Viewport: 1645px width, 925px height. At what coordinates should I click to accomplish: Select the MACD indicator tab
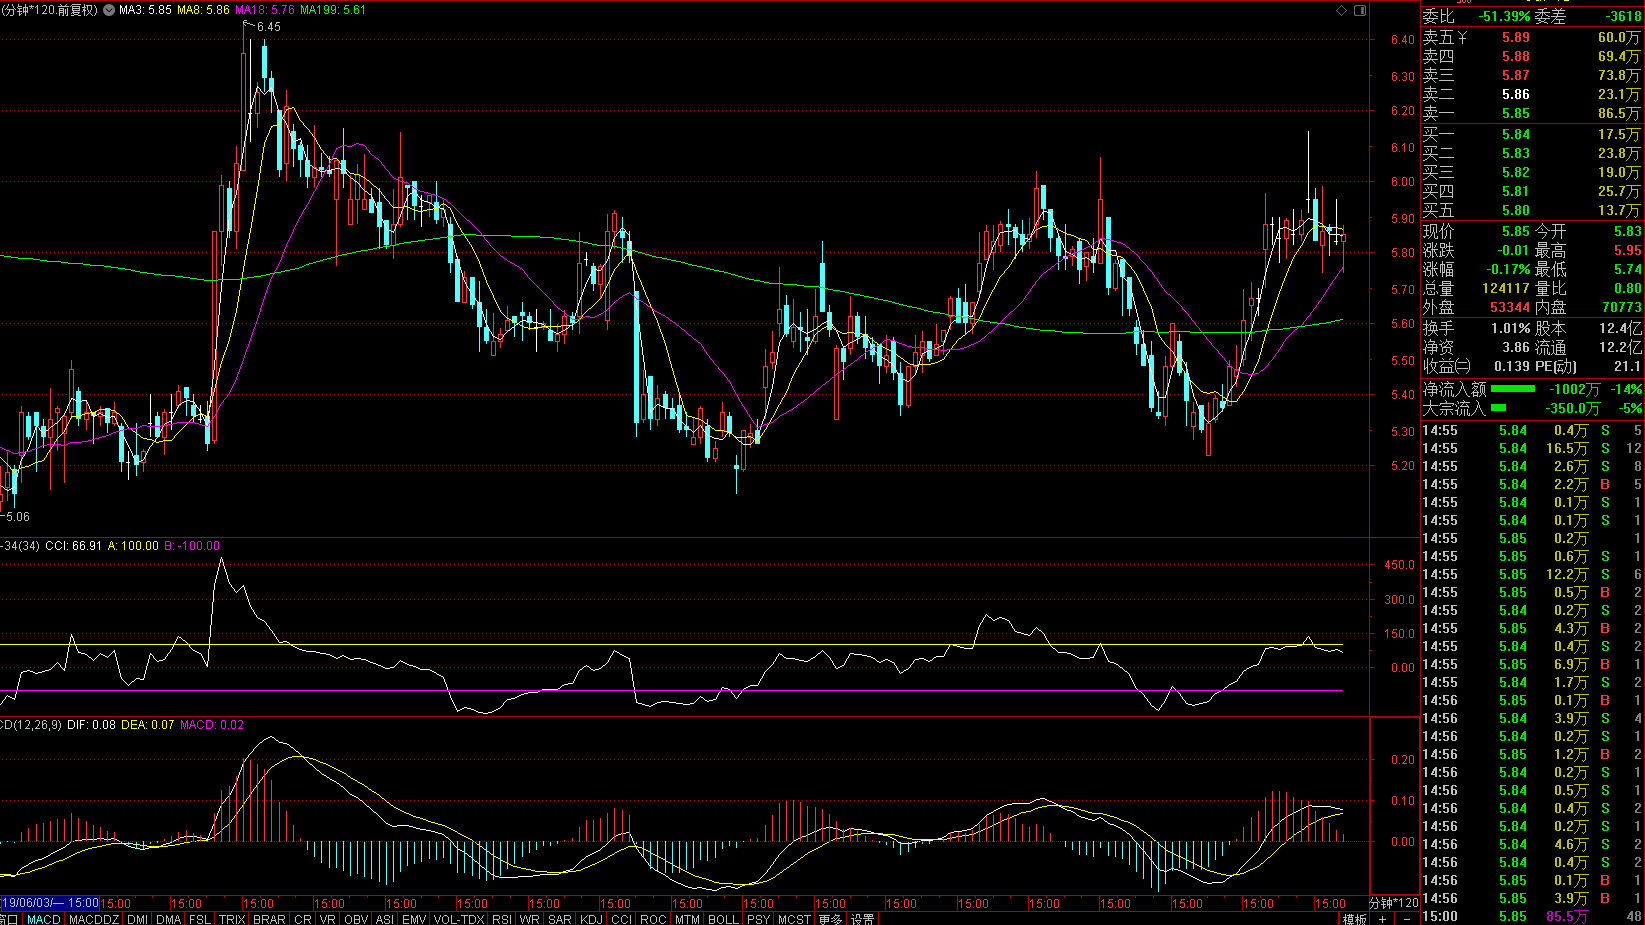pyautogui.click(x=44, y=919)
